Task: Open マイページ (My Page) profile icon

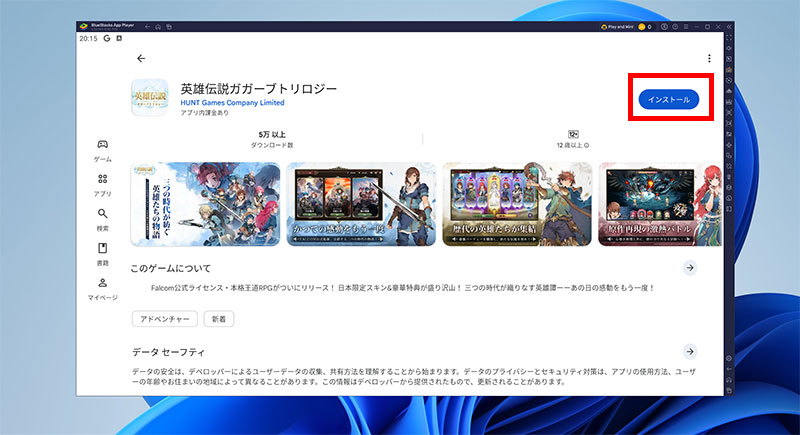Action: (103, 287)
